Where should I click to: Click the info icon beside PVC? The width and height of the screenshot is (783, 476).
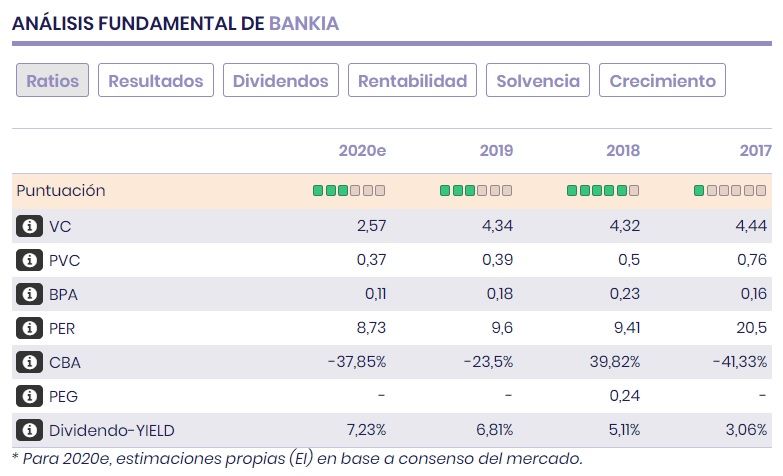pos(29,260)
